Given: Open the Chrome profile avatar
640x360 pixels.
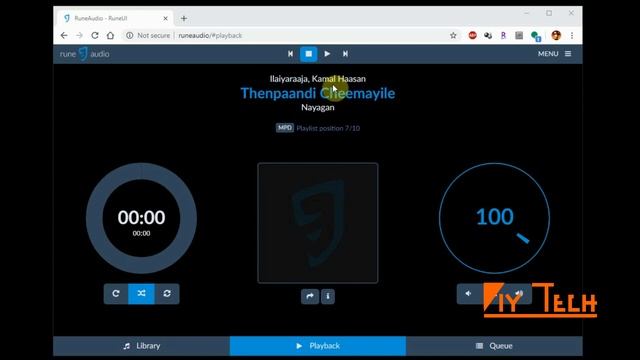Looking at the screenshot, I should [x=556, y=36].
